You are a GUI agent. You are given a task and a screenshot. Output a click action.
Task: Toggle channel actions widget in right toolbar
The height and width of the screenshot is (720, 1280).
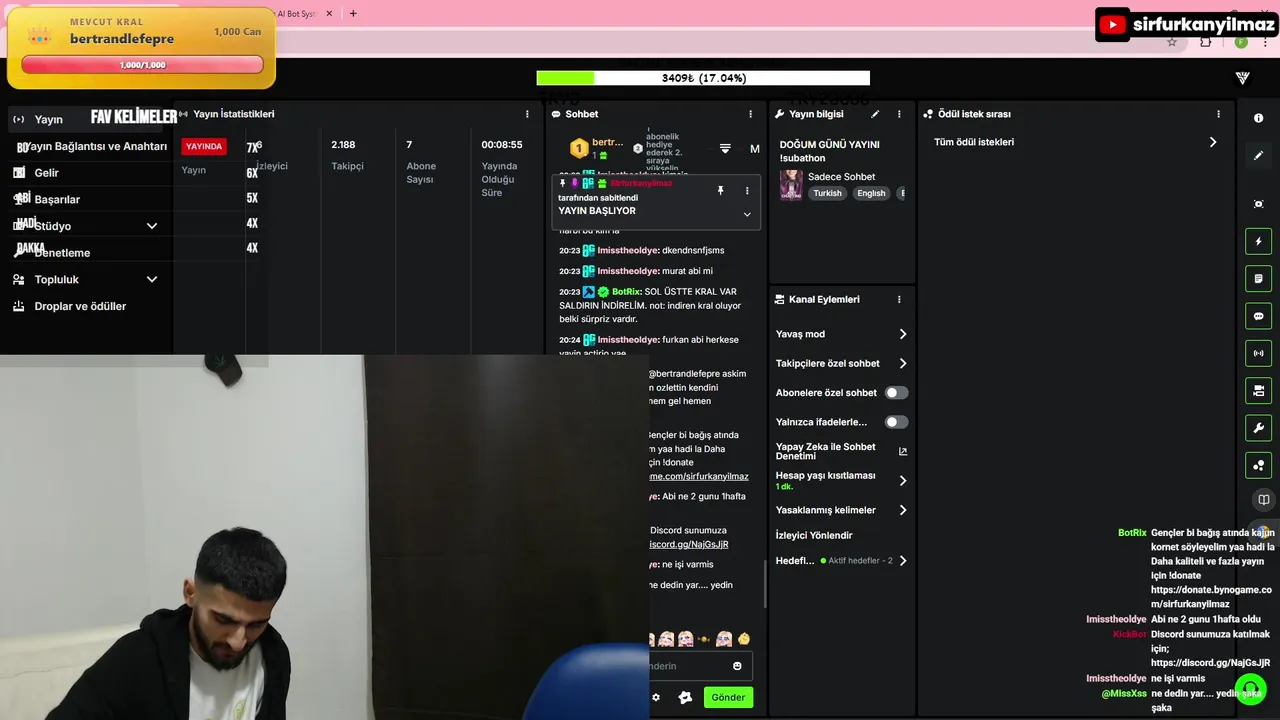[1258, 390]
